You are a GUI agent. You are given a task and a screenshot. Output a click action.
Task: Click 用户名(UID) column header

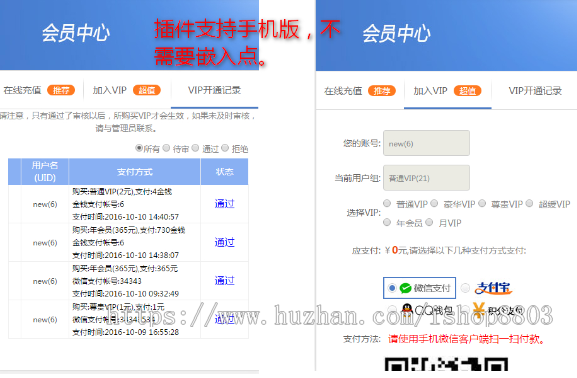45,172
